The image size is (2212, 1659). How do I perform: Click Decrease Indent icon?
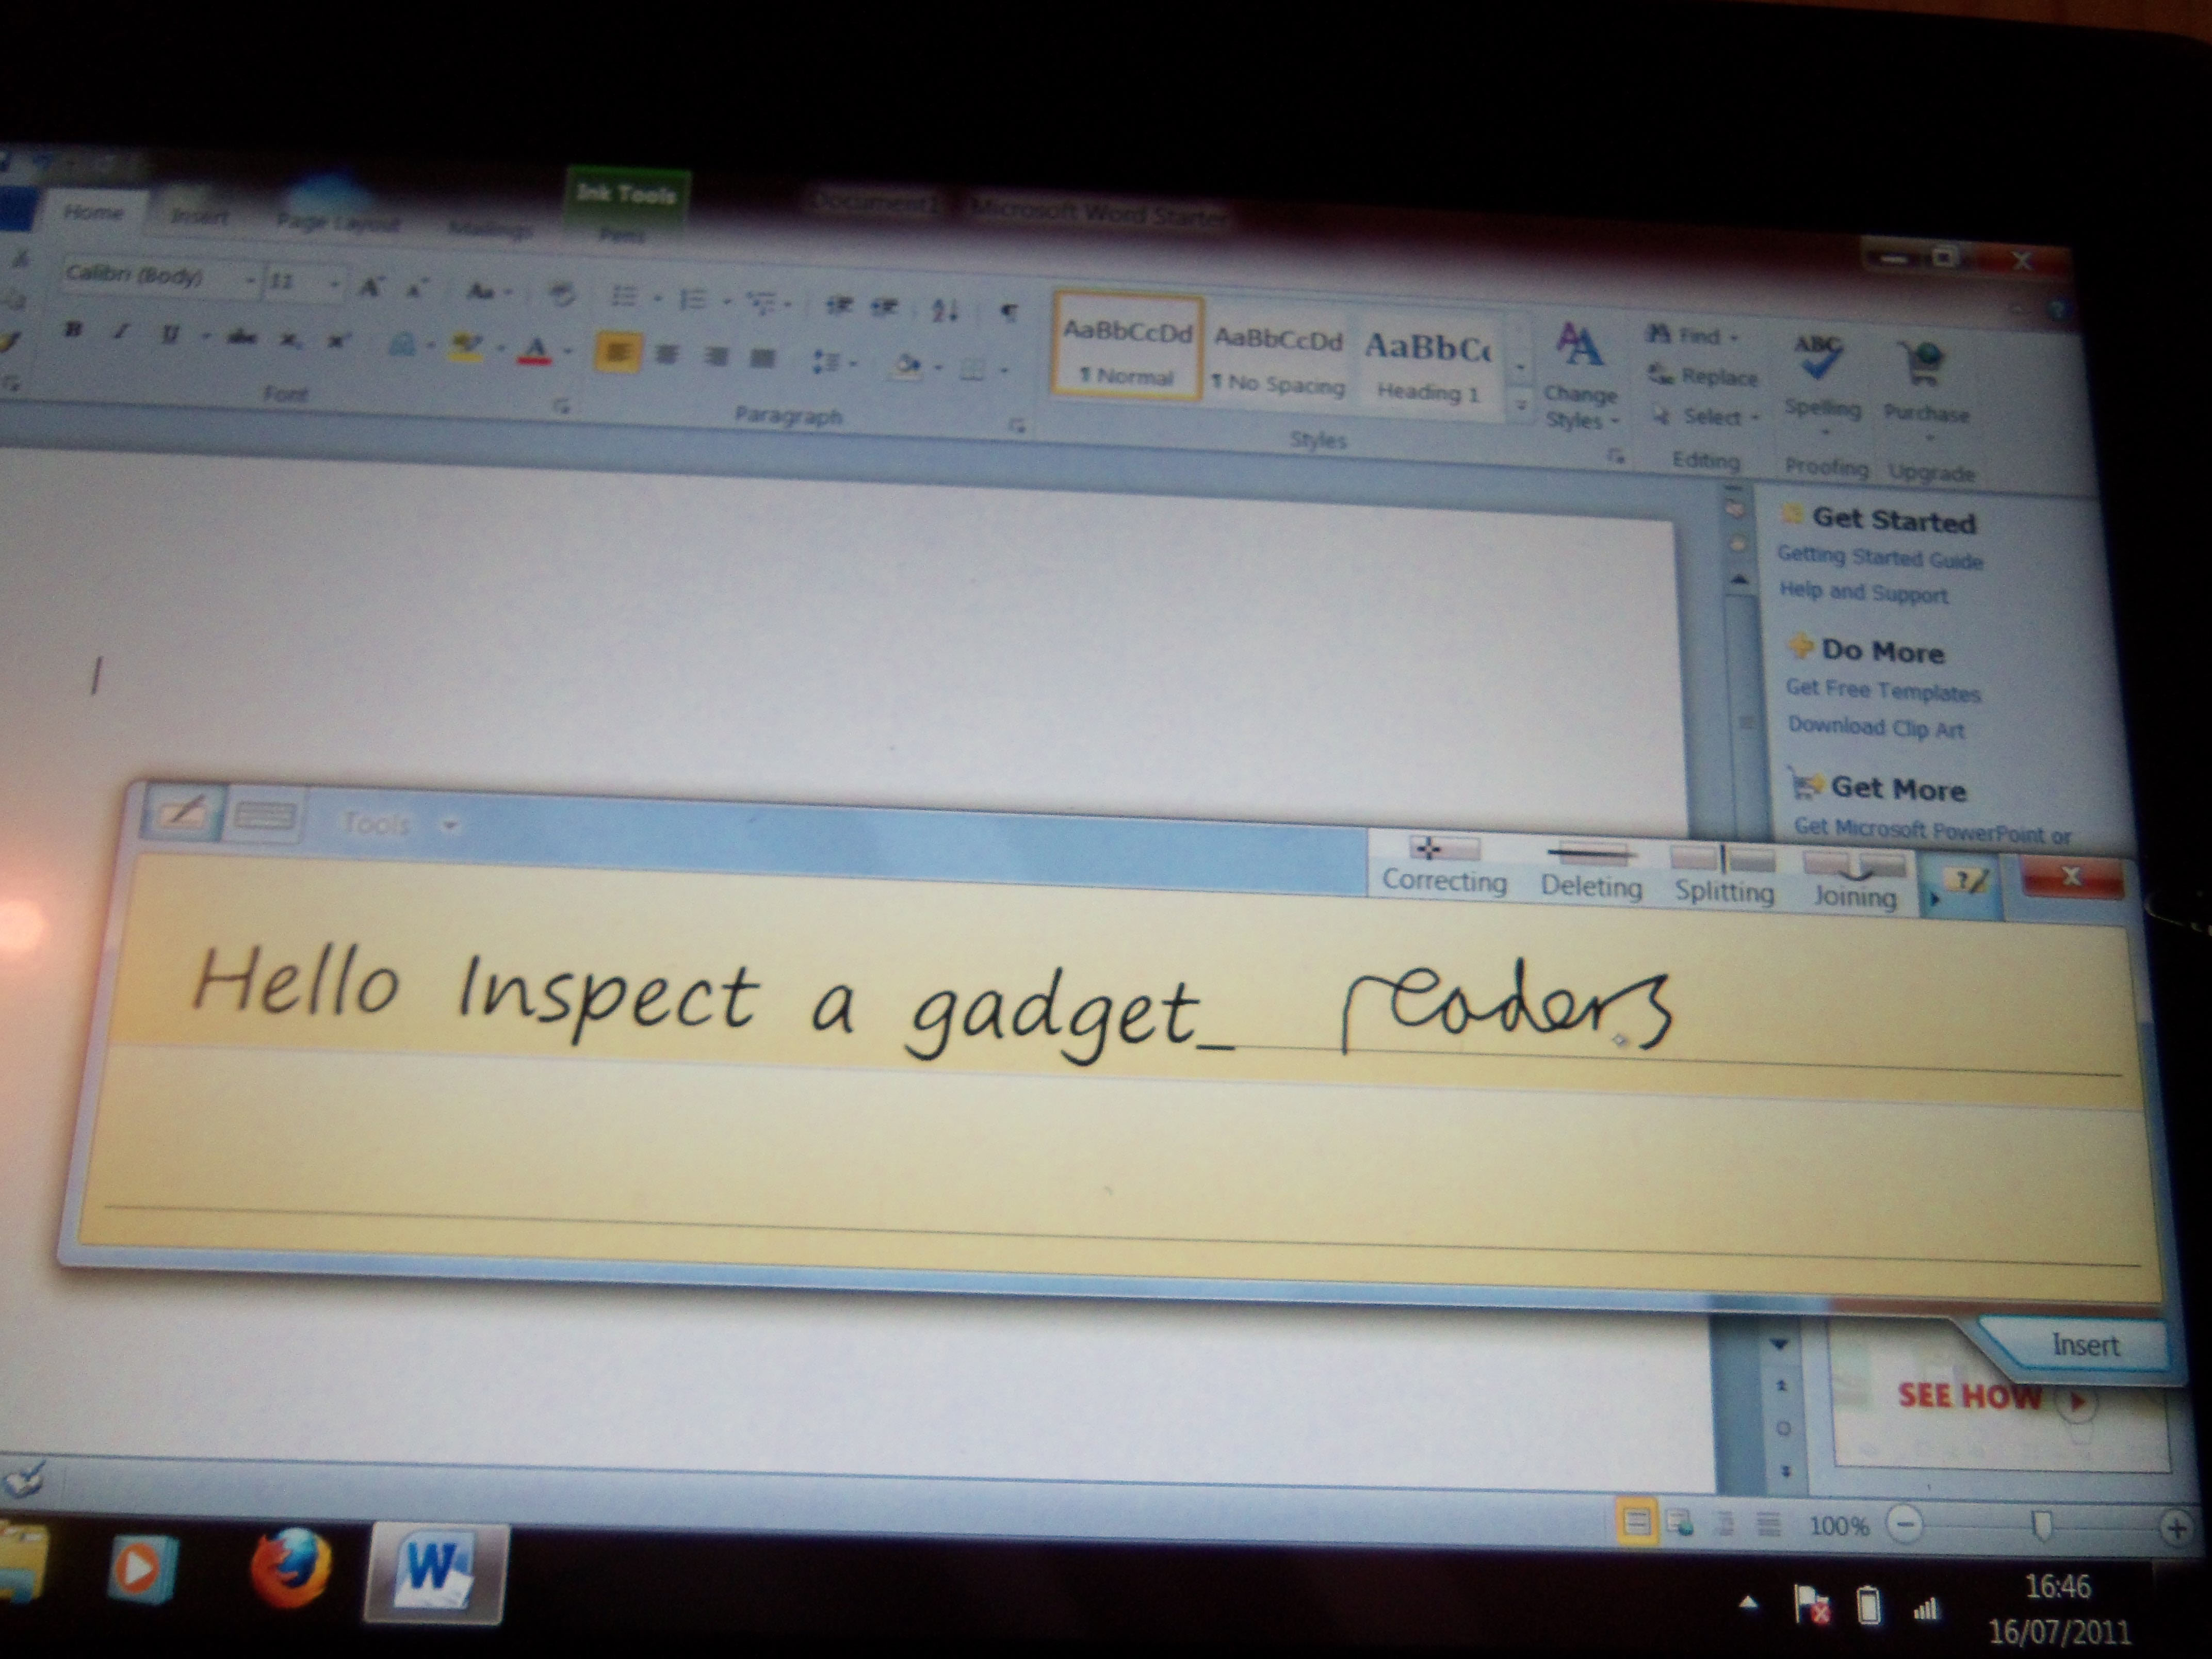[838, 306]
